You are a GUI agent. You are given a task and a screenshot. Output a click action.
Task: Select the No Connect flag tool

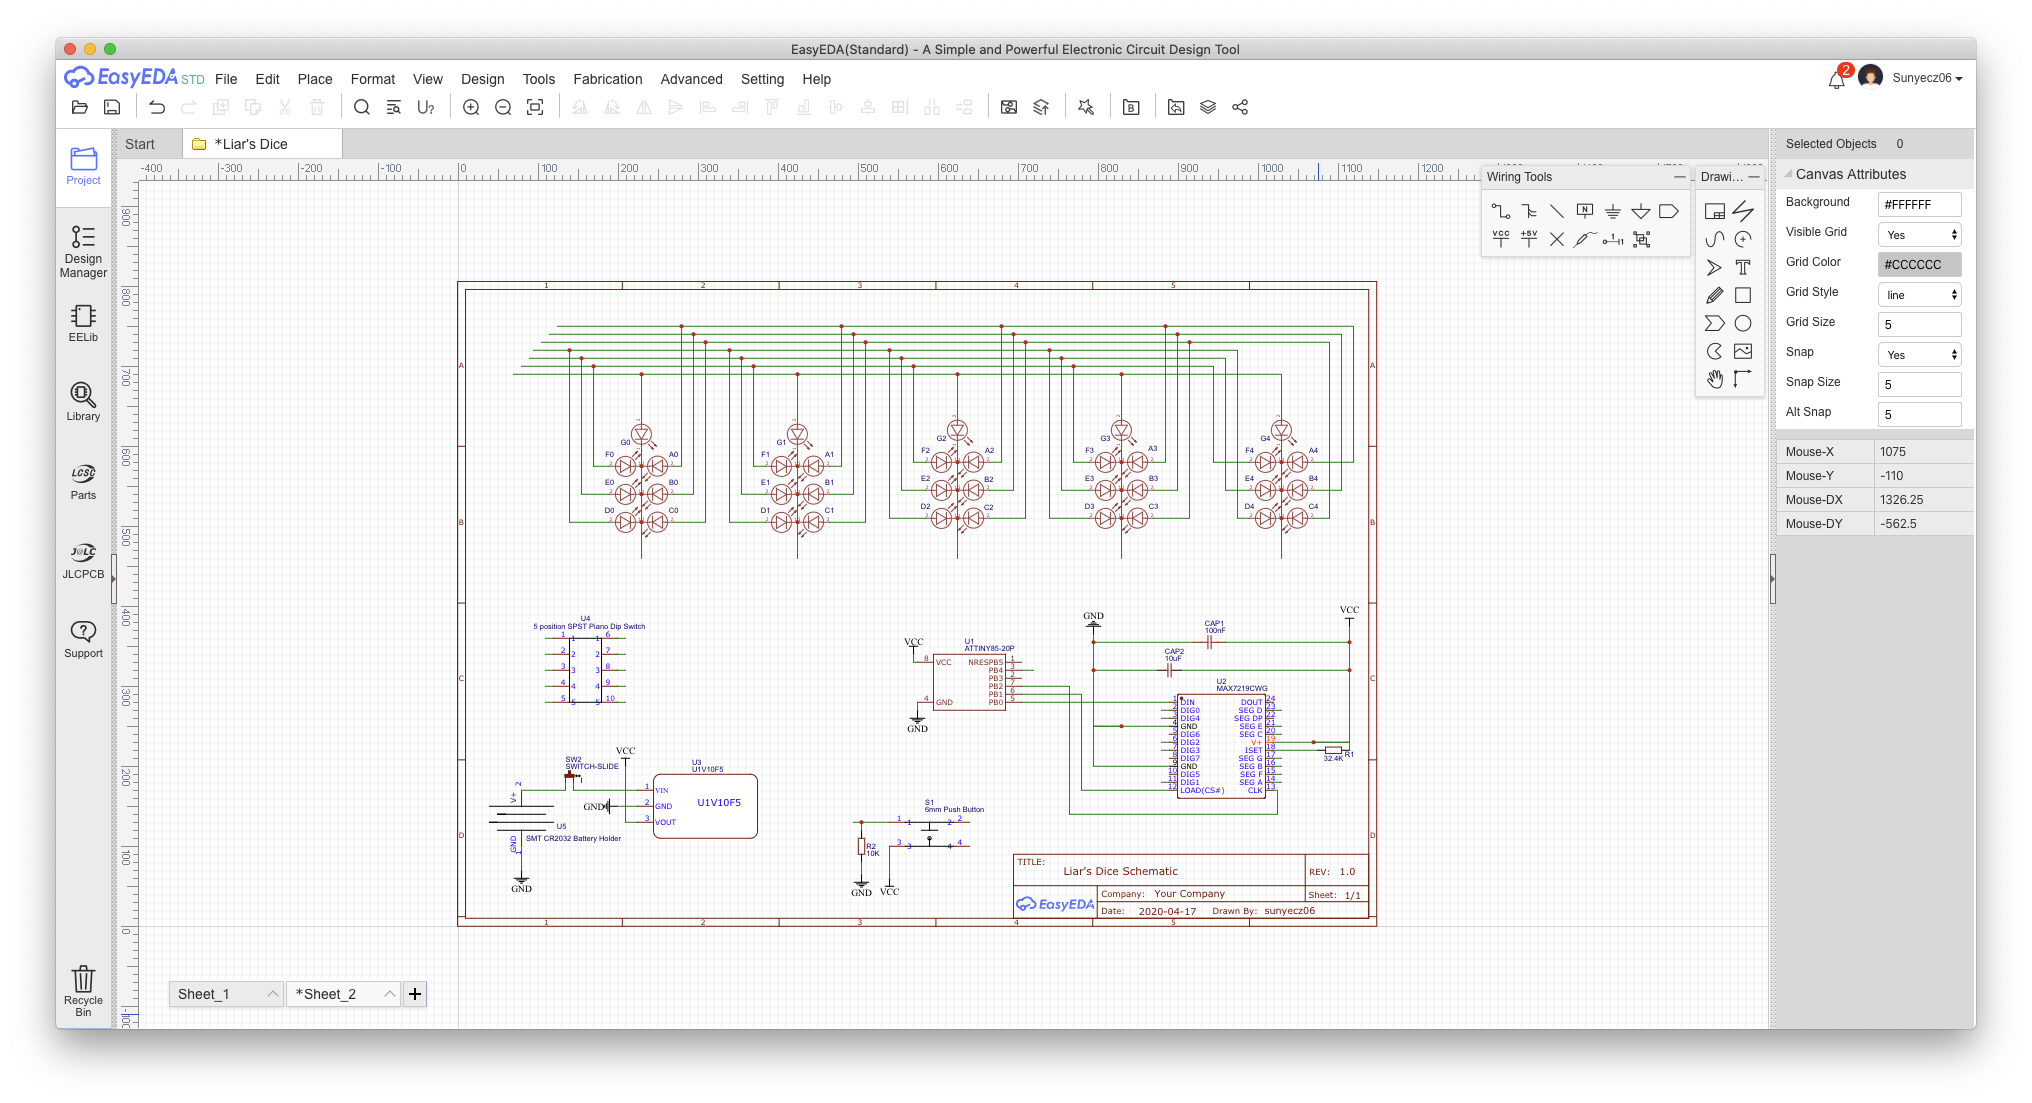coord(1556,239)
